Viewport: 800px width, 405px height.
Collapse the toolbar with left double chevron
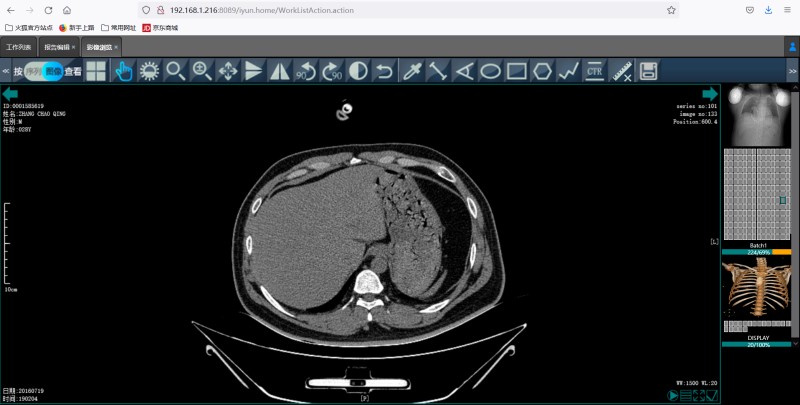6,71
